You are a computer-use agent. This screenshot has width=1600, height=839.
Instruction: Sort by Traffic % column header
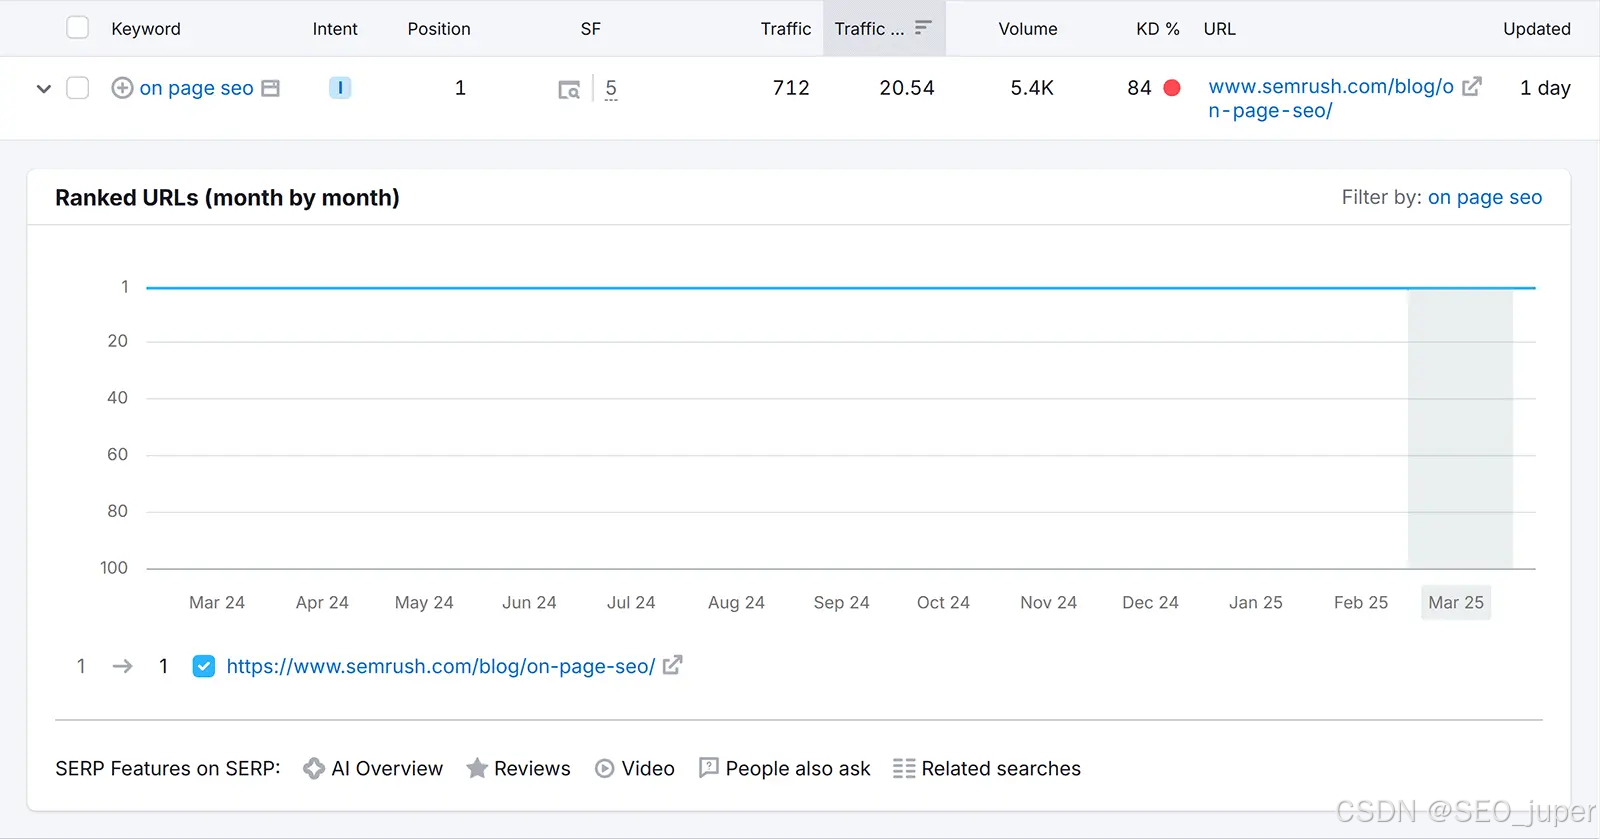[x=884, y=28]
